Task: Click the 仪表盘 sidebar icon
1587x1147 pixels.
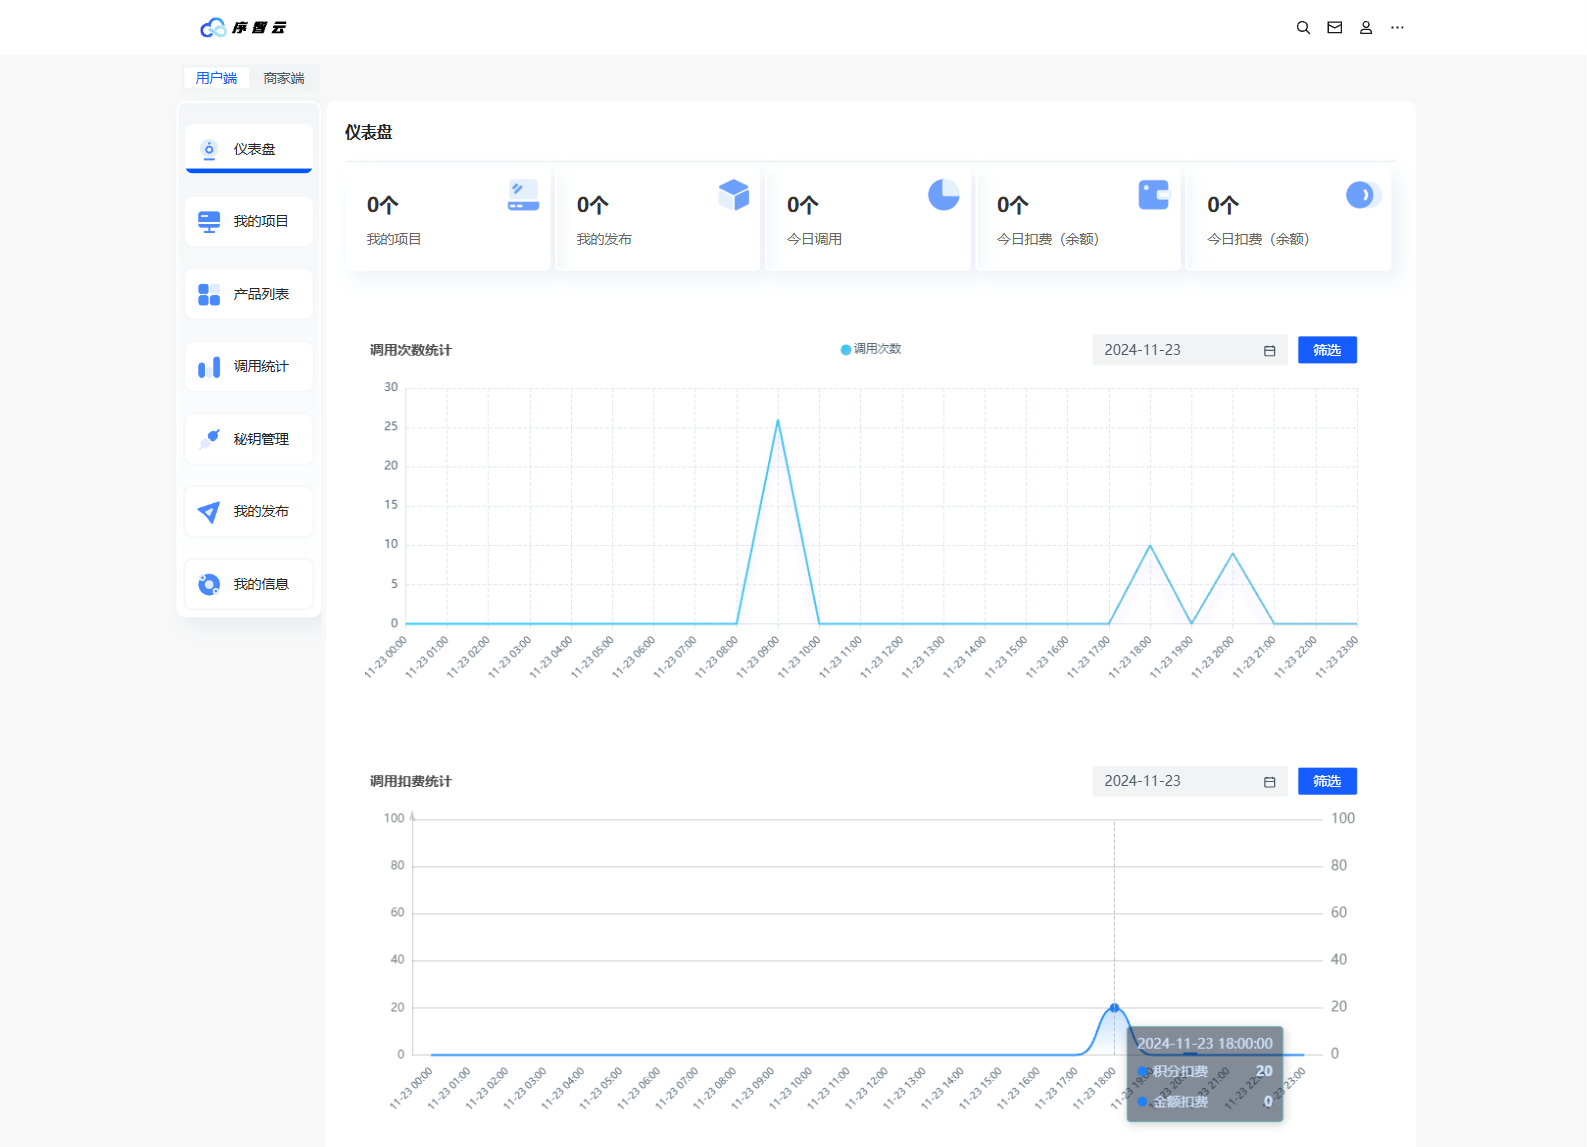Action: pos(209,149)
